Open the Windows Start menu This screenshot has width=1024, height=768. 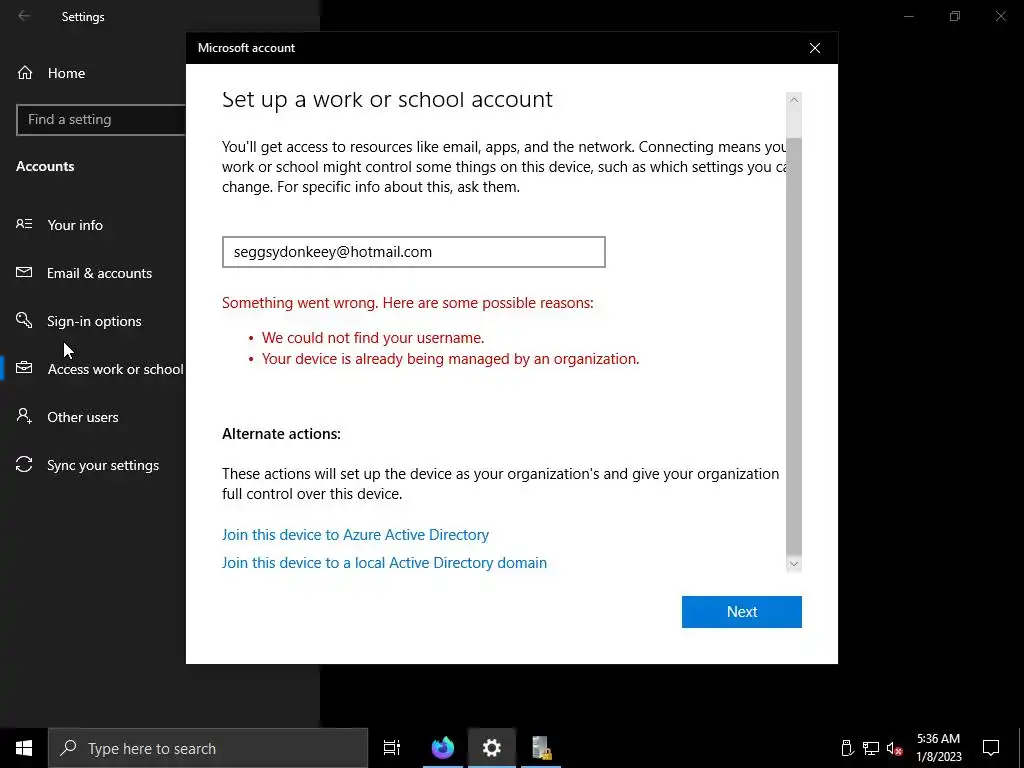point(24,748)
